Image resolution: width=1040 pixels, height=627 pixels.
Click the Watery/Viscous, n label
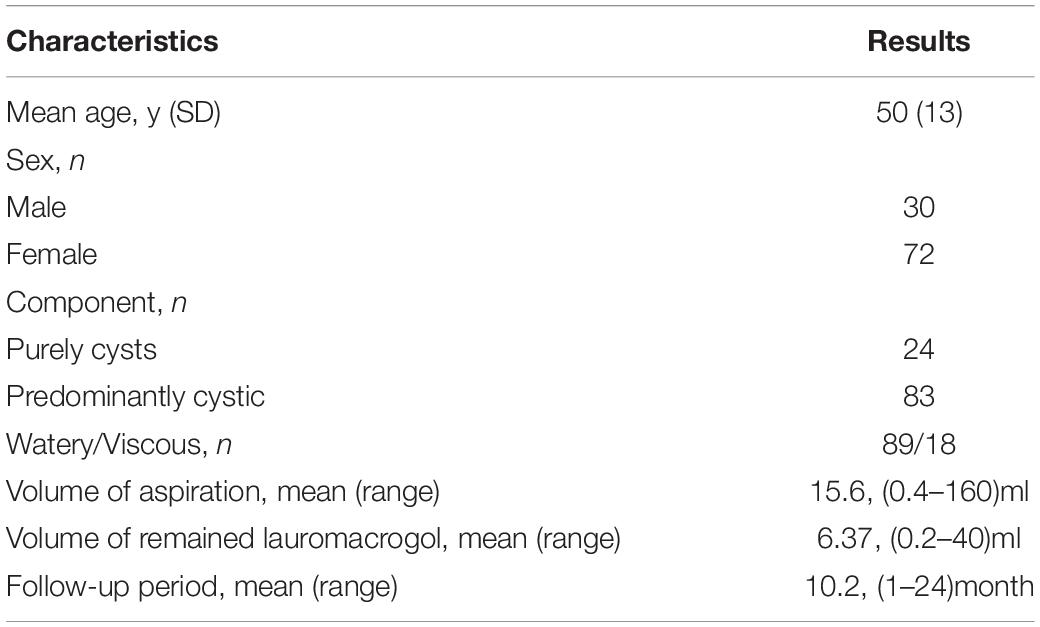click(119, 444)
